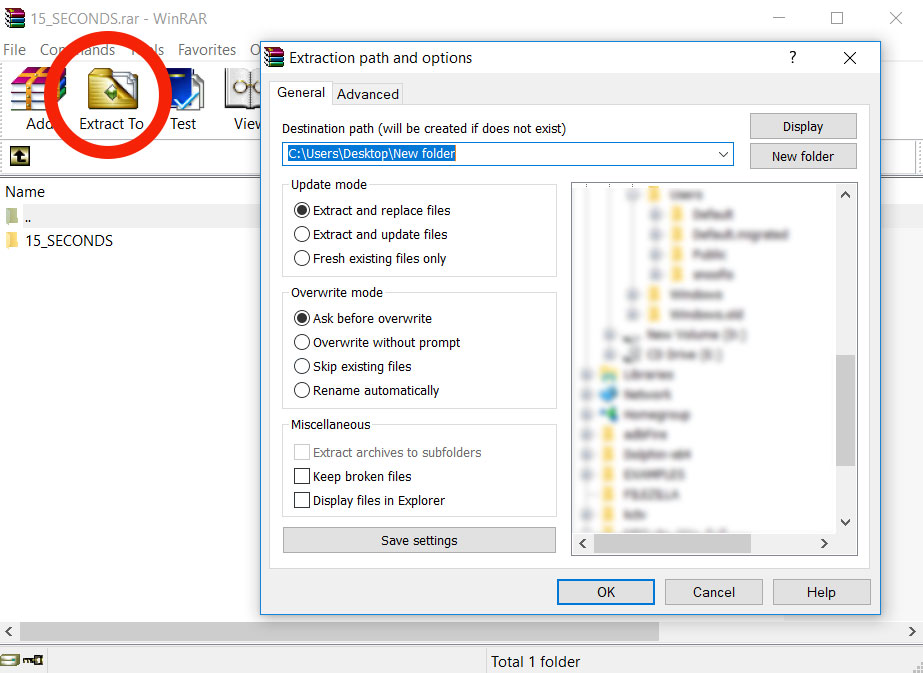
Task: Click folder tree horizontal scrollbar thumb
Action: [672, 543]
